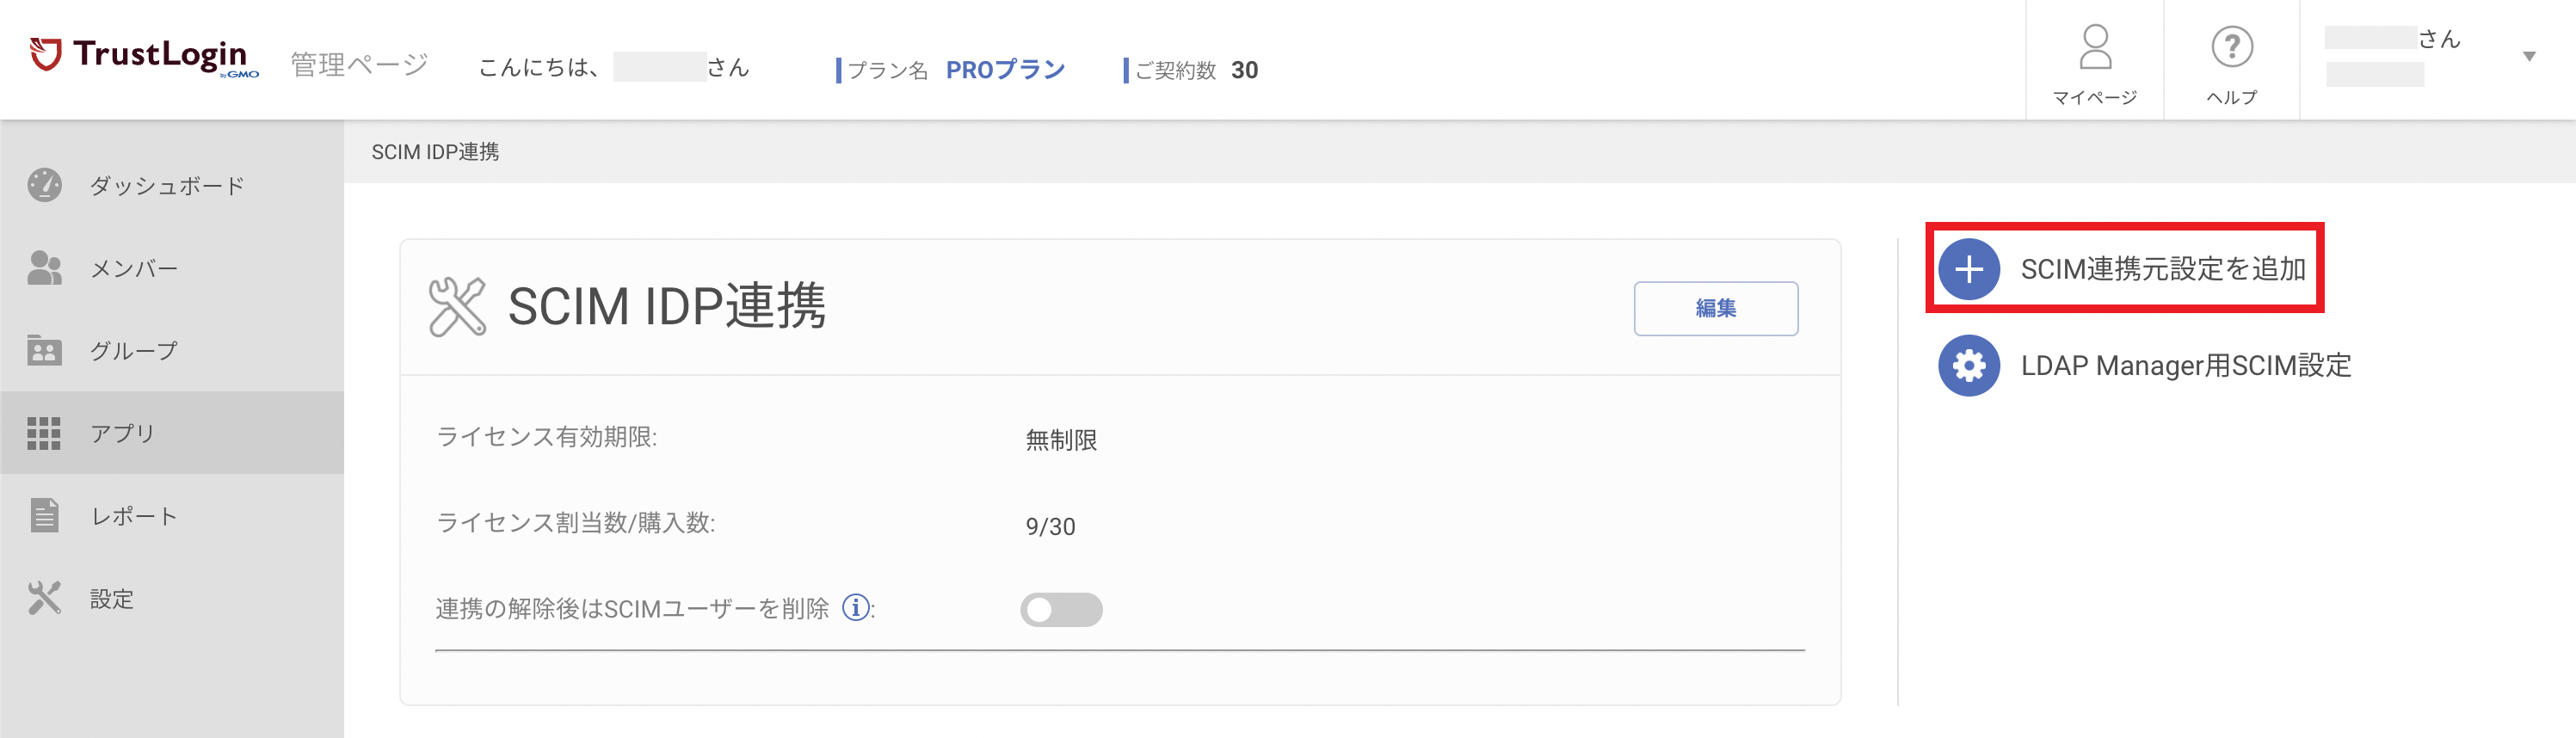The height and width of the screenshot is (738, 2576).
Task: Select the グループ group icon
Action: point(44,350)
